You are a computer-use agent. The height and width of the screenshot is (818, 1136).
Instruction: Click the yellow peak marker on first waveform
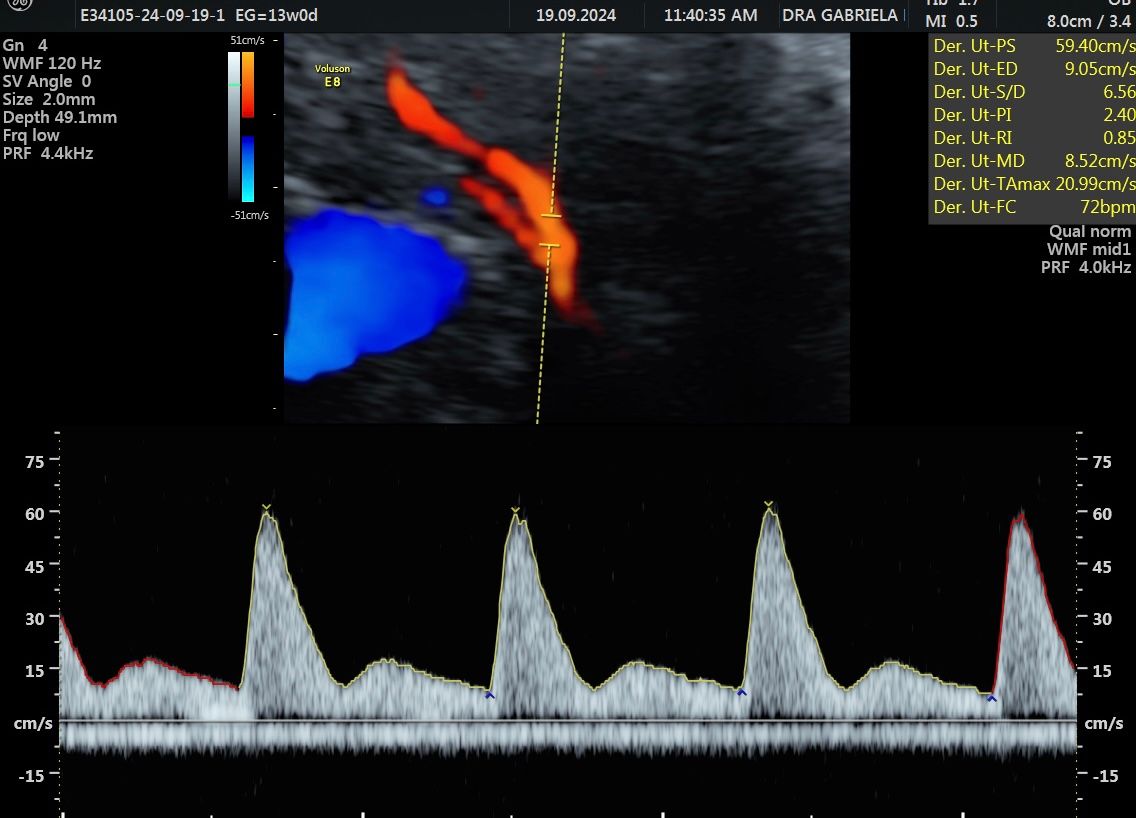[x=266, y=508]
